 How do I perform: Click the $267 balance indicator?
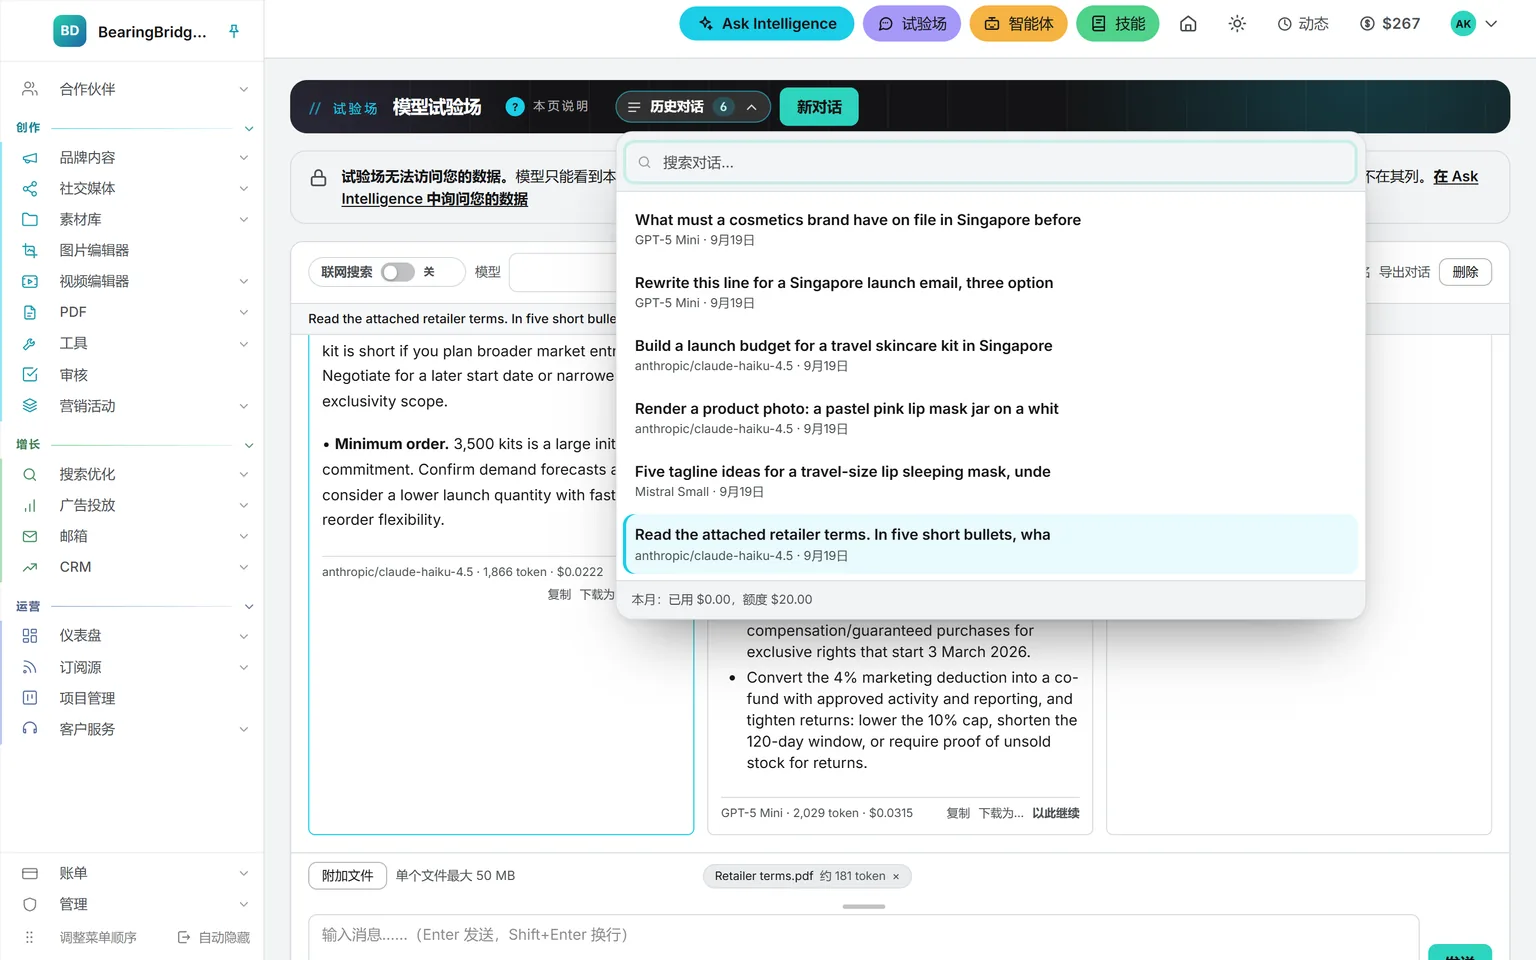pos(1390,24)
